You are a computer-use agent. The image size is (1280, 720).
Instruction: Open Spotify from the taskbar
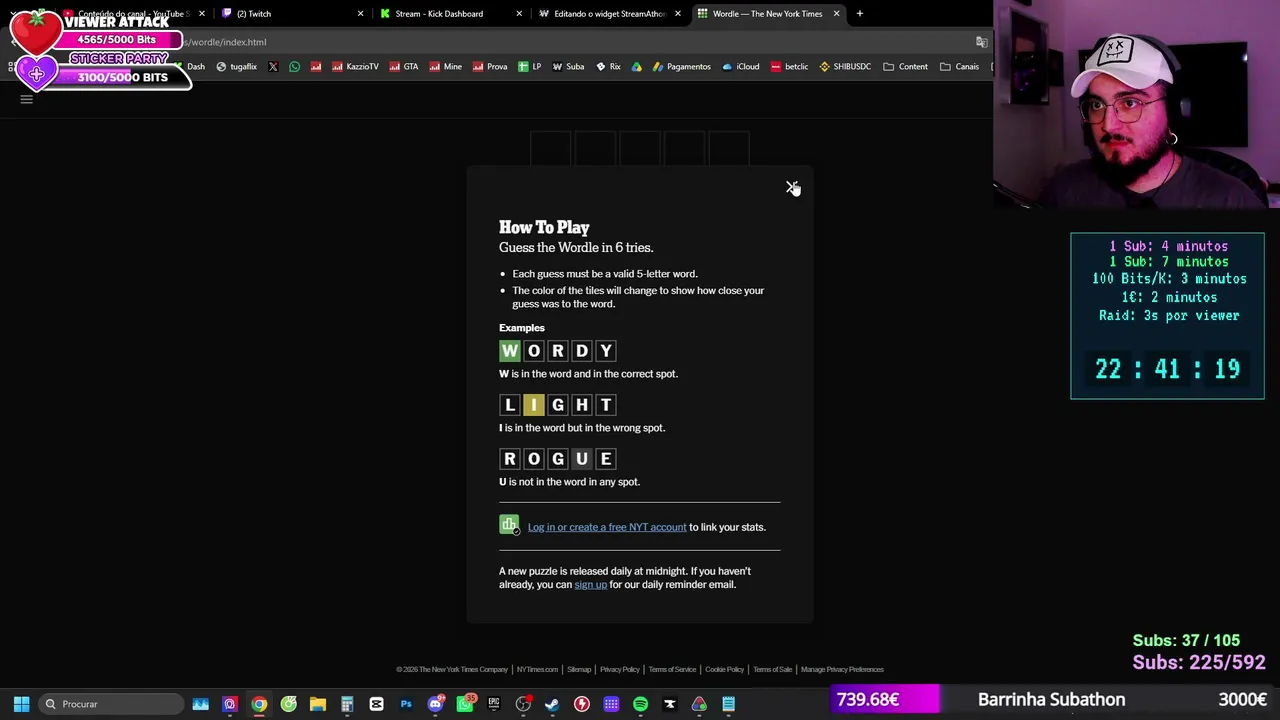pyautogui.click(x=640, y=704)
